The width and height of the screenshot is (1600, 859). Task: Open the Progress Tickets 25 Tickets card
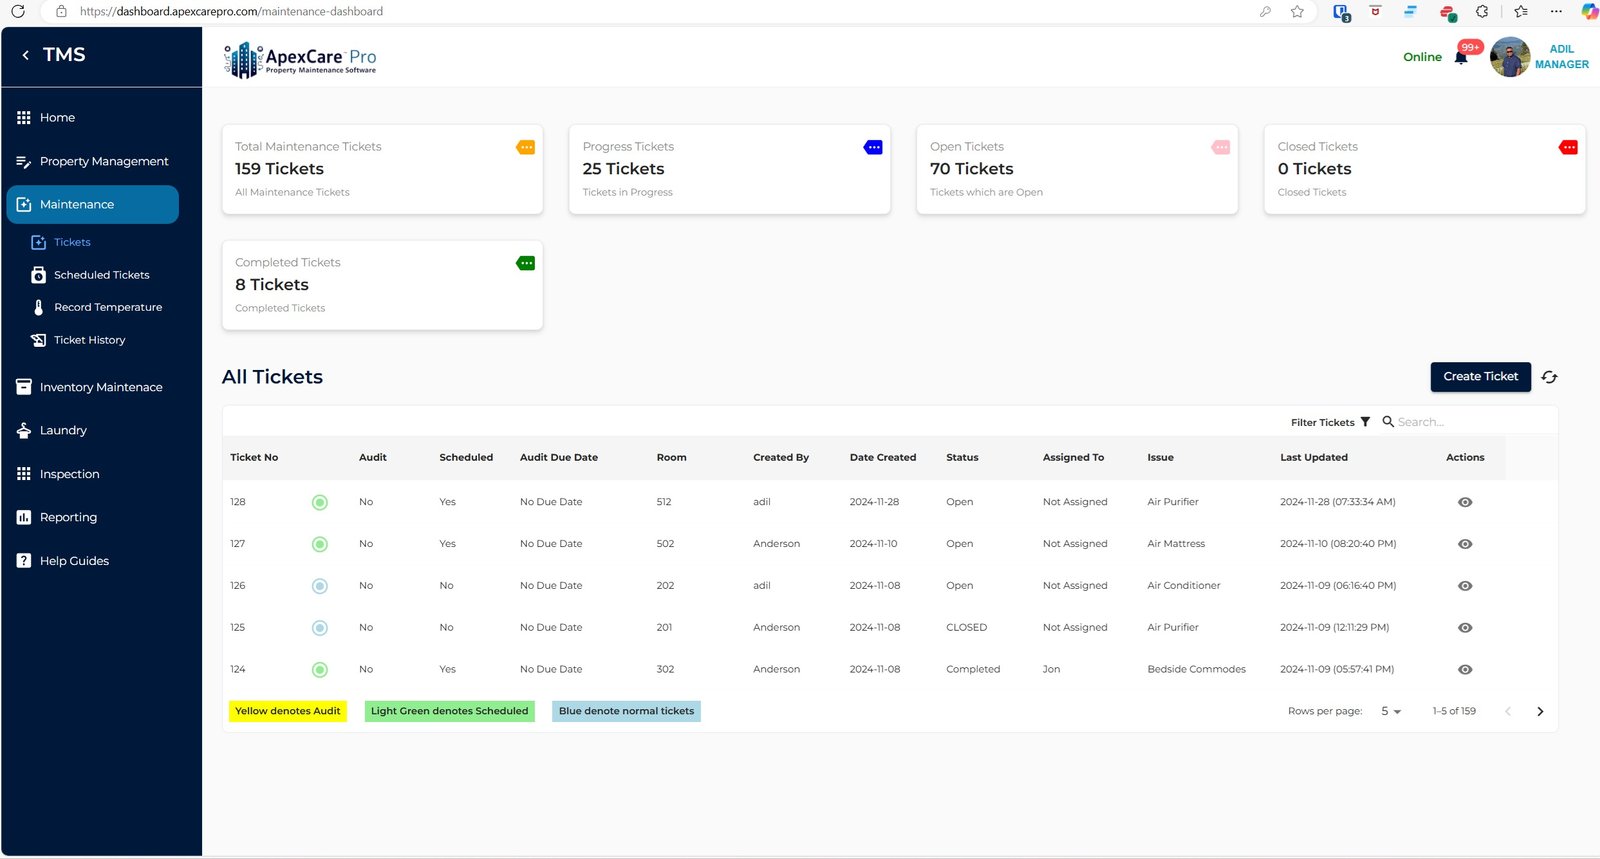point(729,169)
